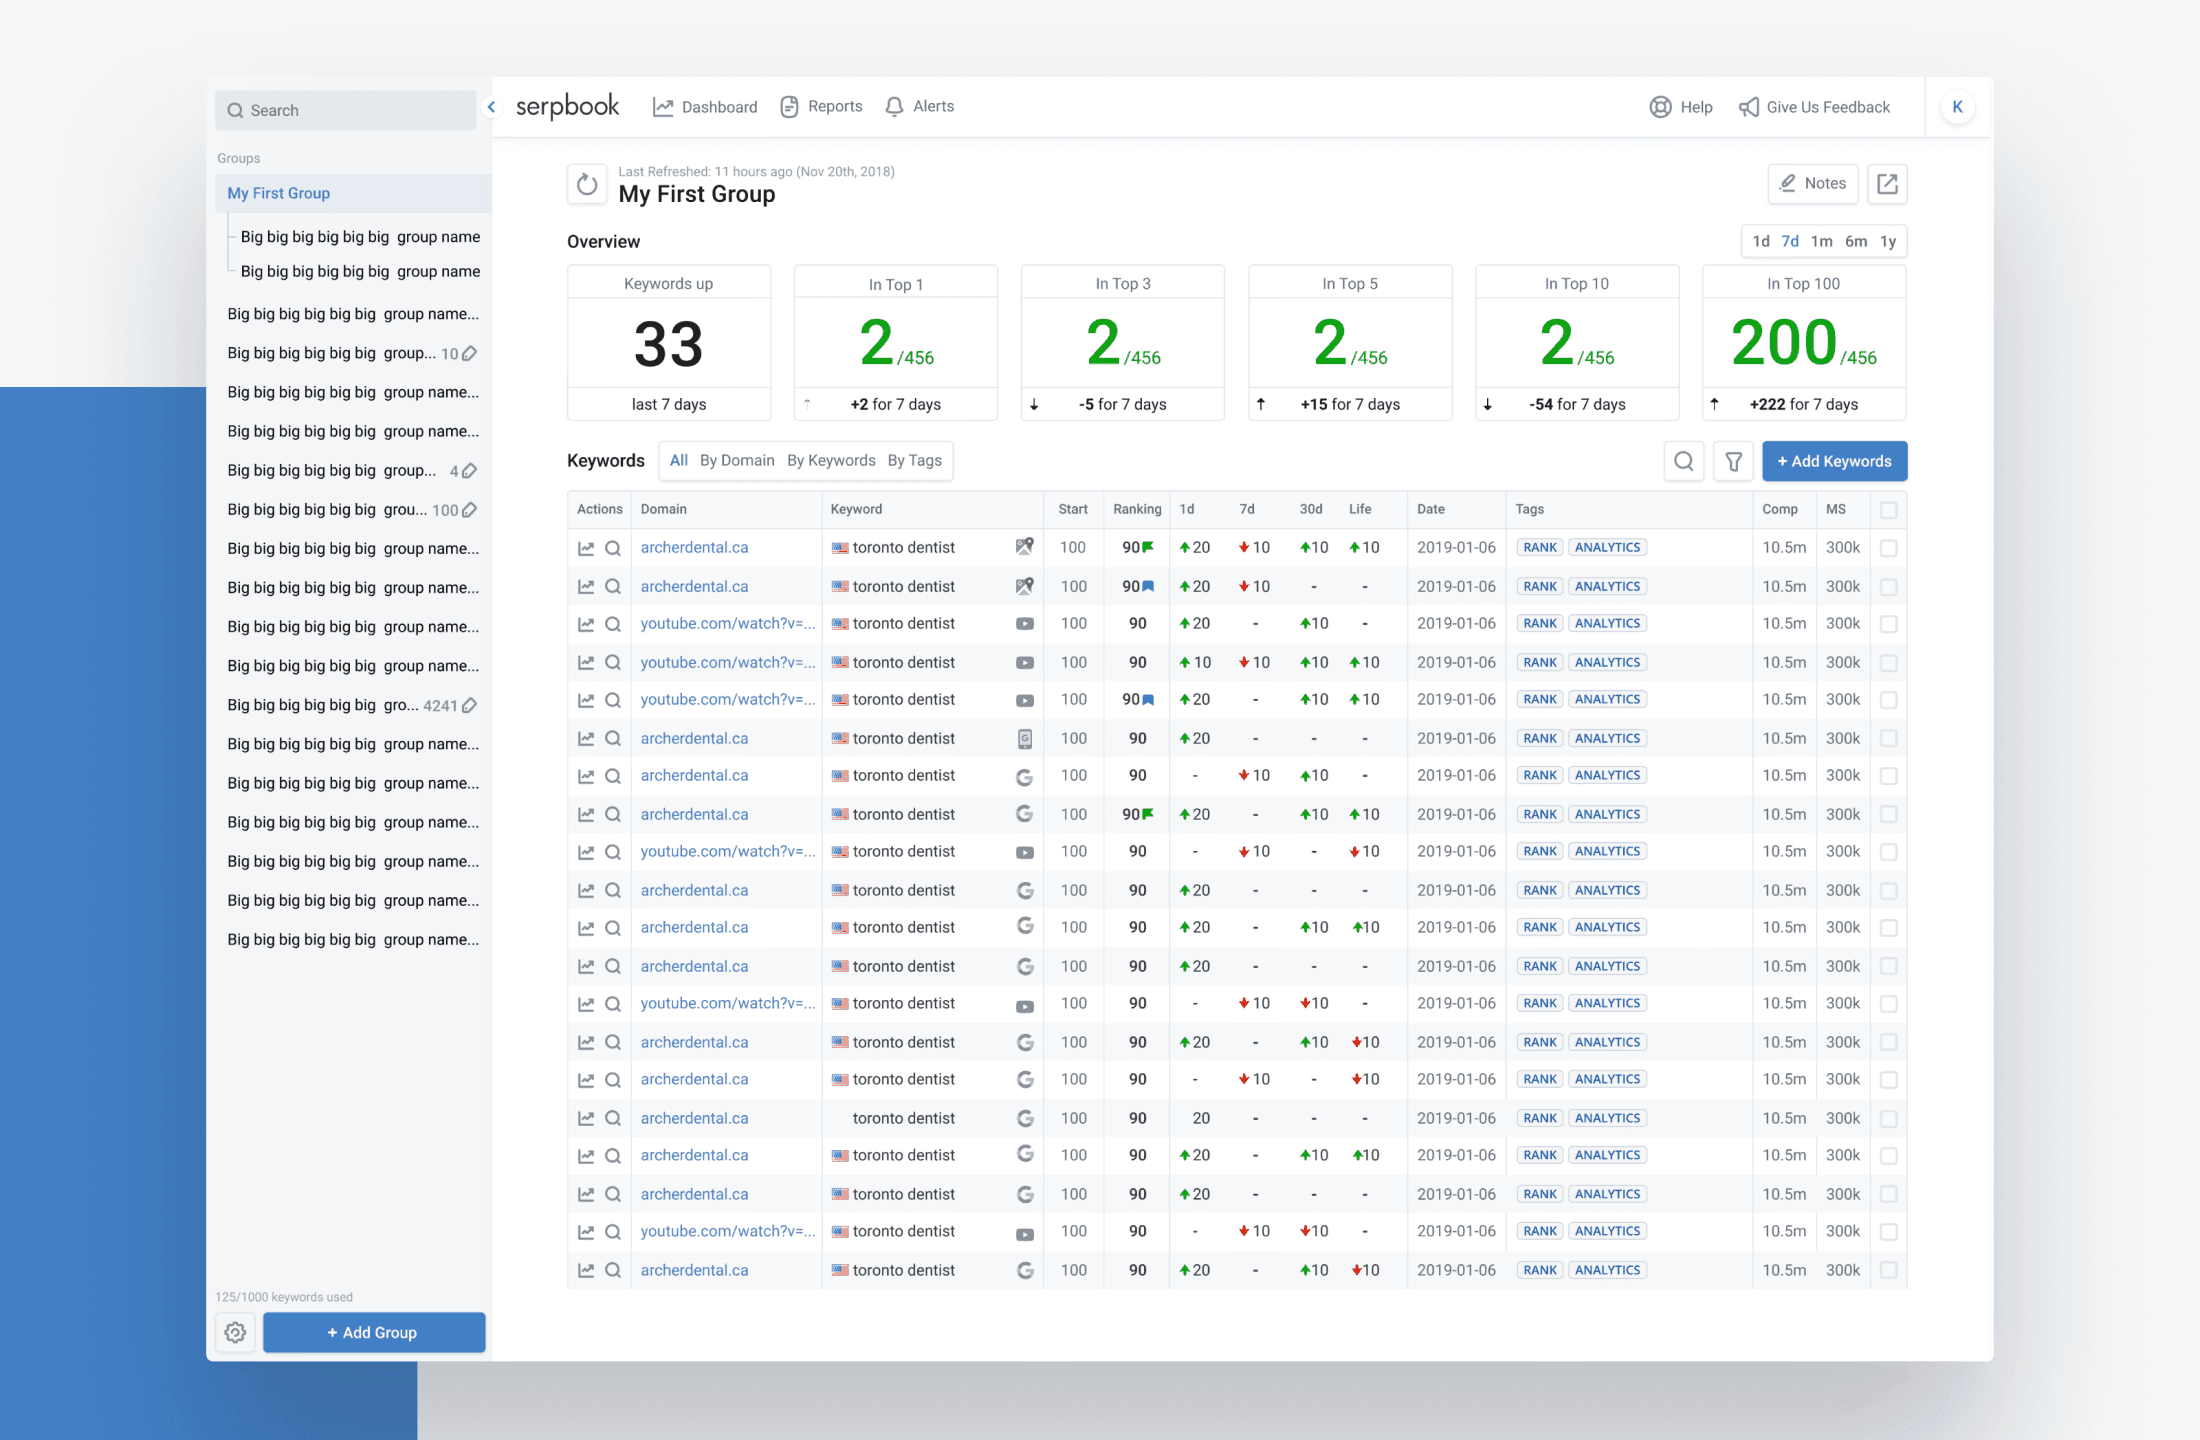Open the K user account menu
The height and width of the screenshot is (1440, 2200).
click(1957, 107)
